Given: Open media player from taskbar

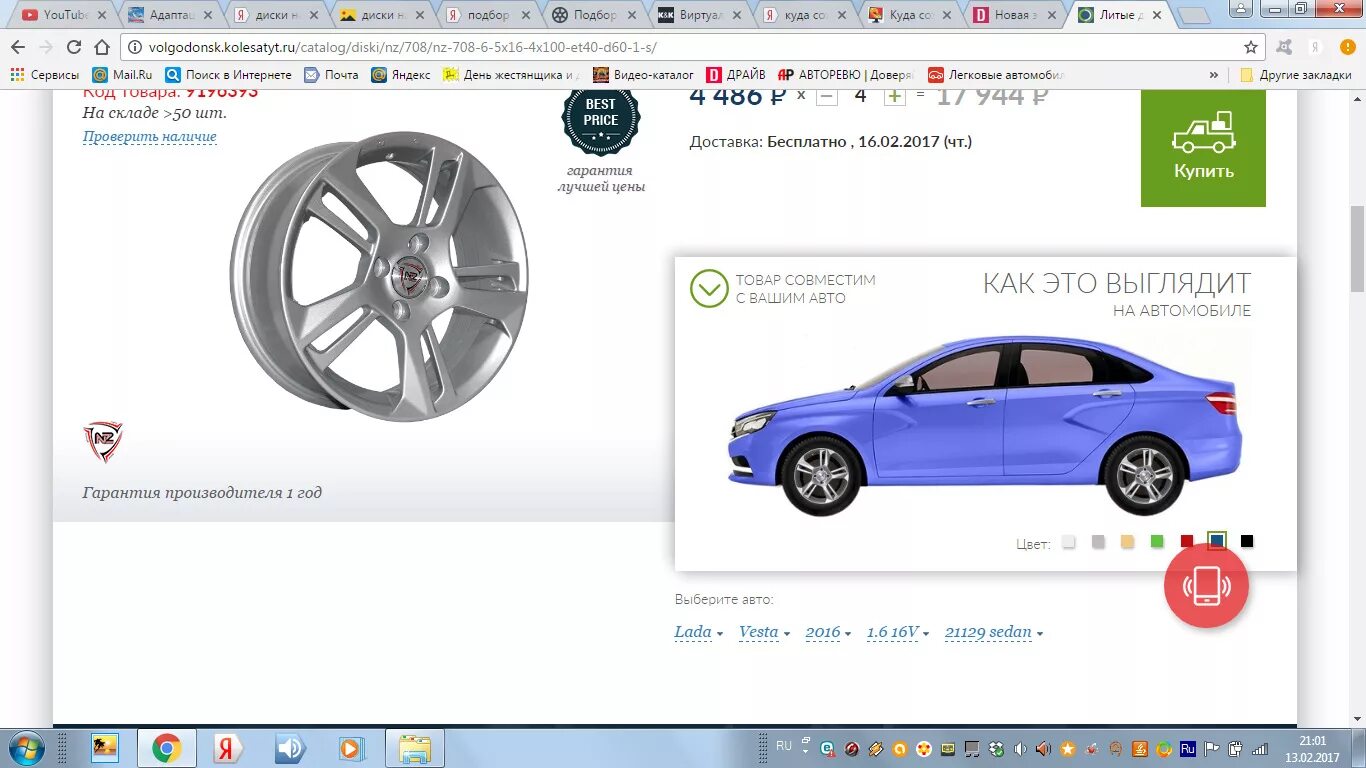Looking at the screenshot, I should click(351, 748).
